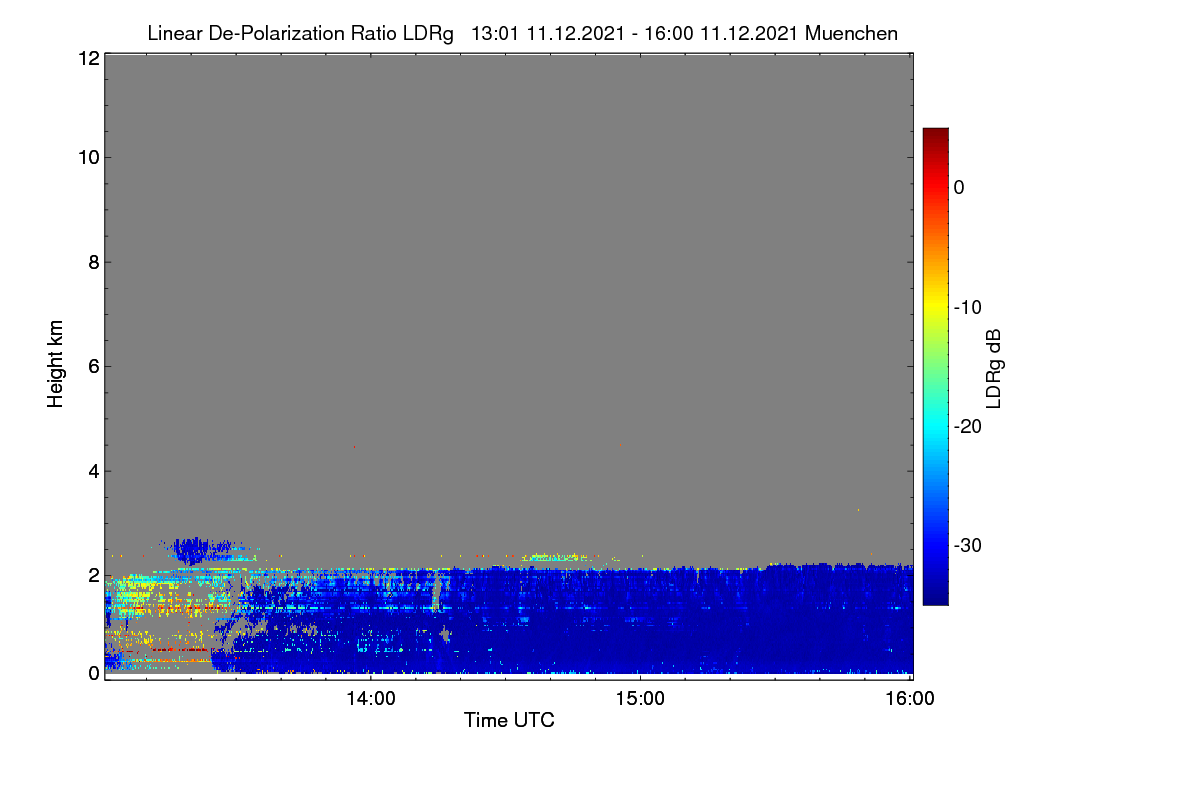Screen dimensions: 1200x800
Task: Click the colorbar tick value '-10'
Action: (x=969, y=307)
